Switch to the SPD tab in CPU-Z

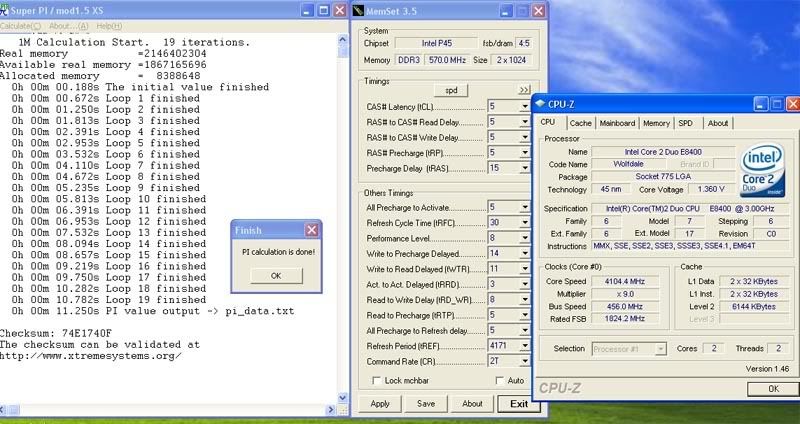(x=686, y=123)
